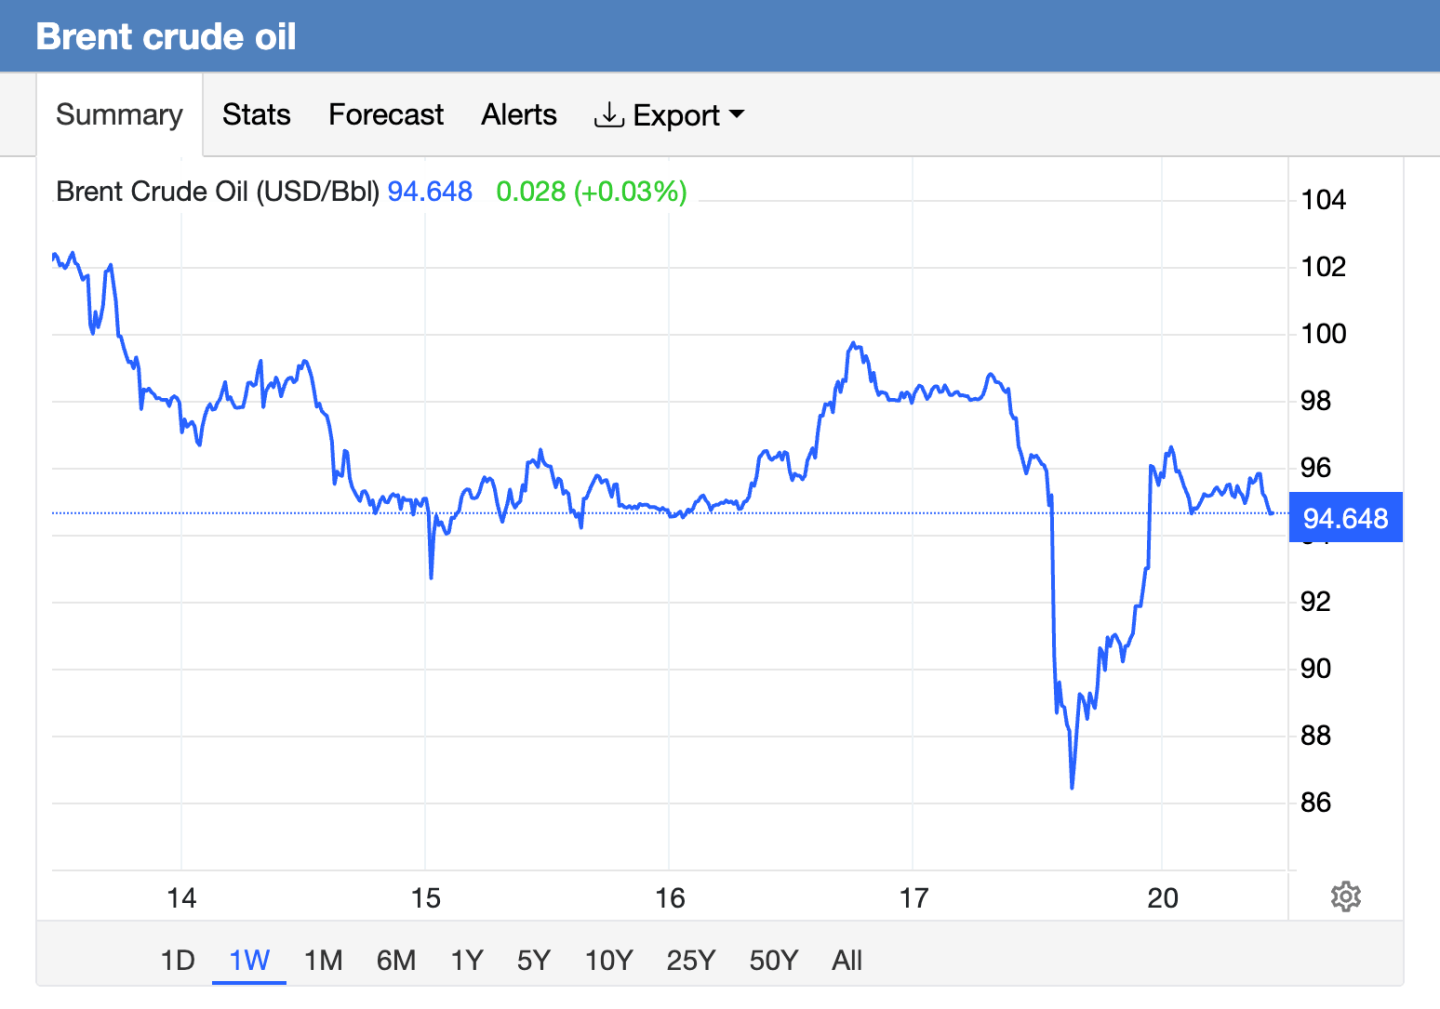Choose the 1Y time range
The image size is (1440, 1009).
(467, 960)
